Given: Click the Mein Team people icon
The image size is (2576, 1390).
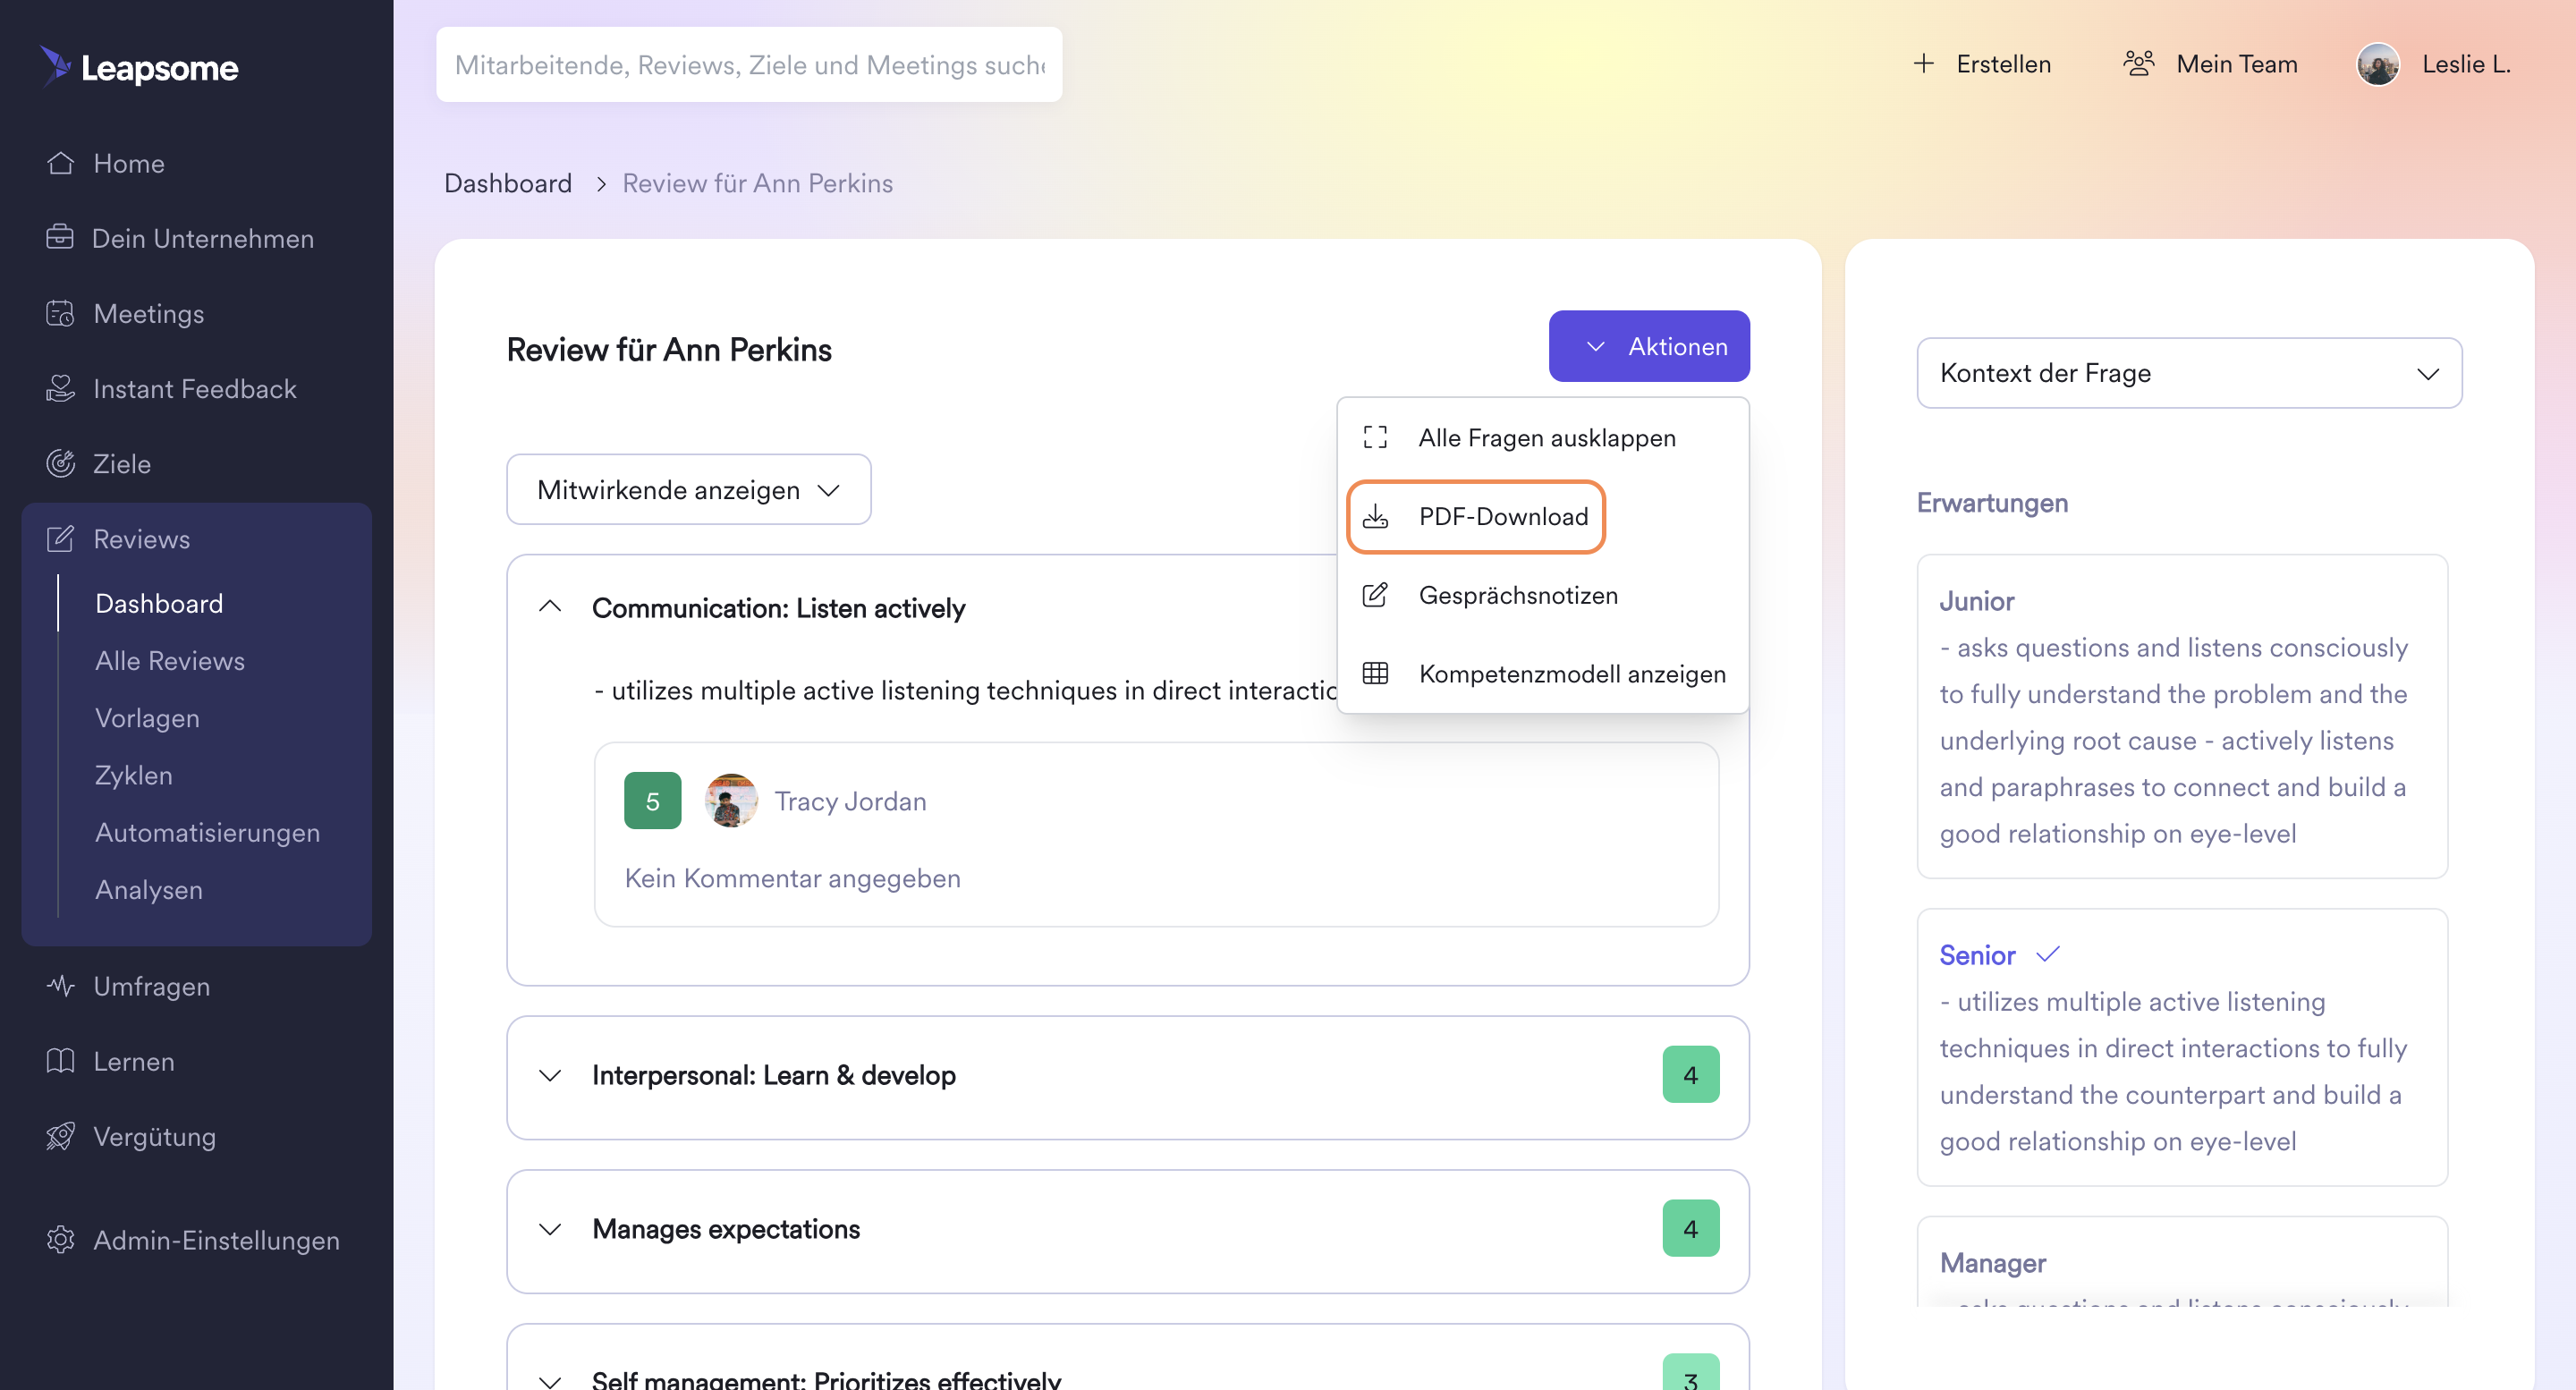Looking at the screenshot, I should [x=2138, y=63].
